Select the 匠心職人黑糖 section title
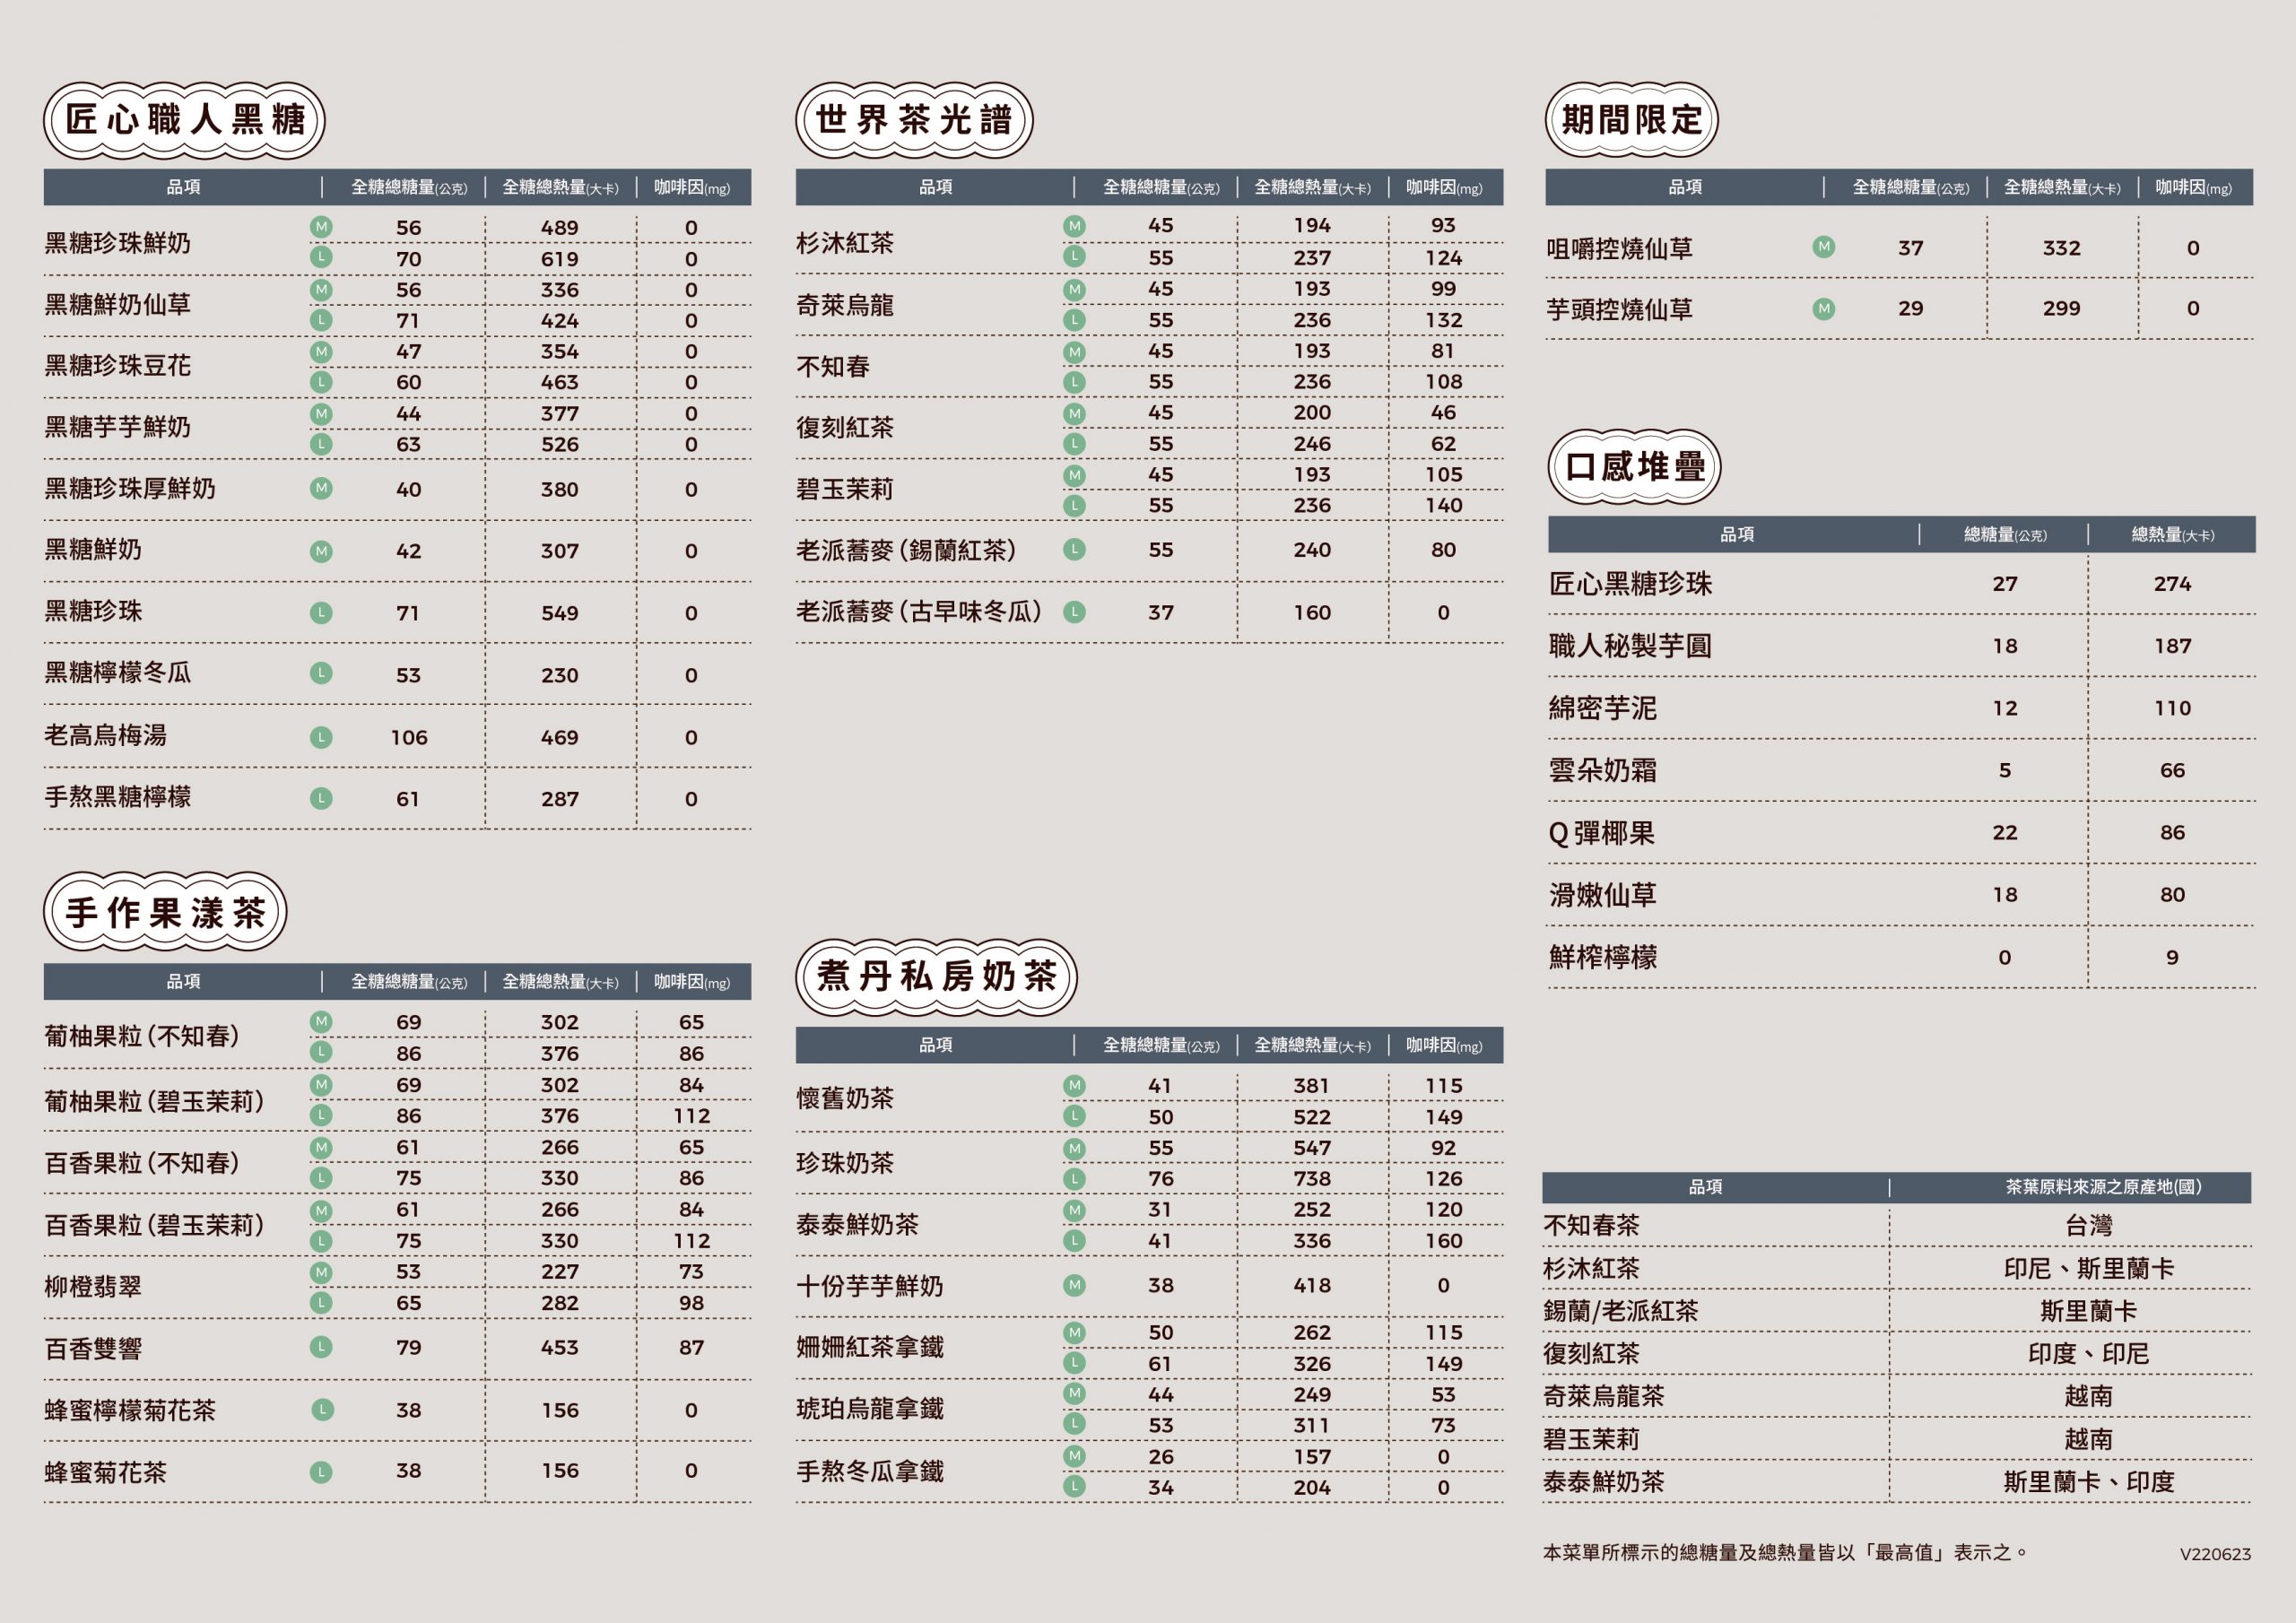 [185, 120]
